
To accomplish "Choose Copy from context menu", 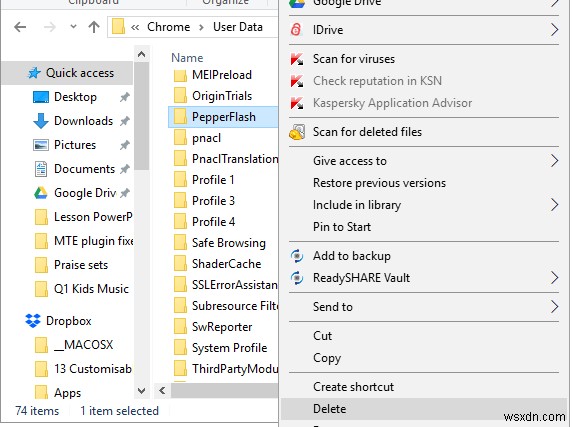I will click(x=424, y=358).
